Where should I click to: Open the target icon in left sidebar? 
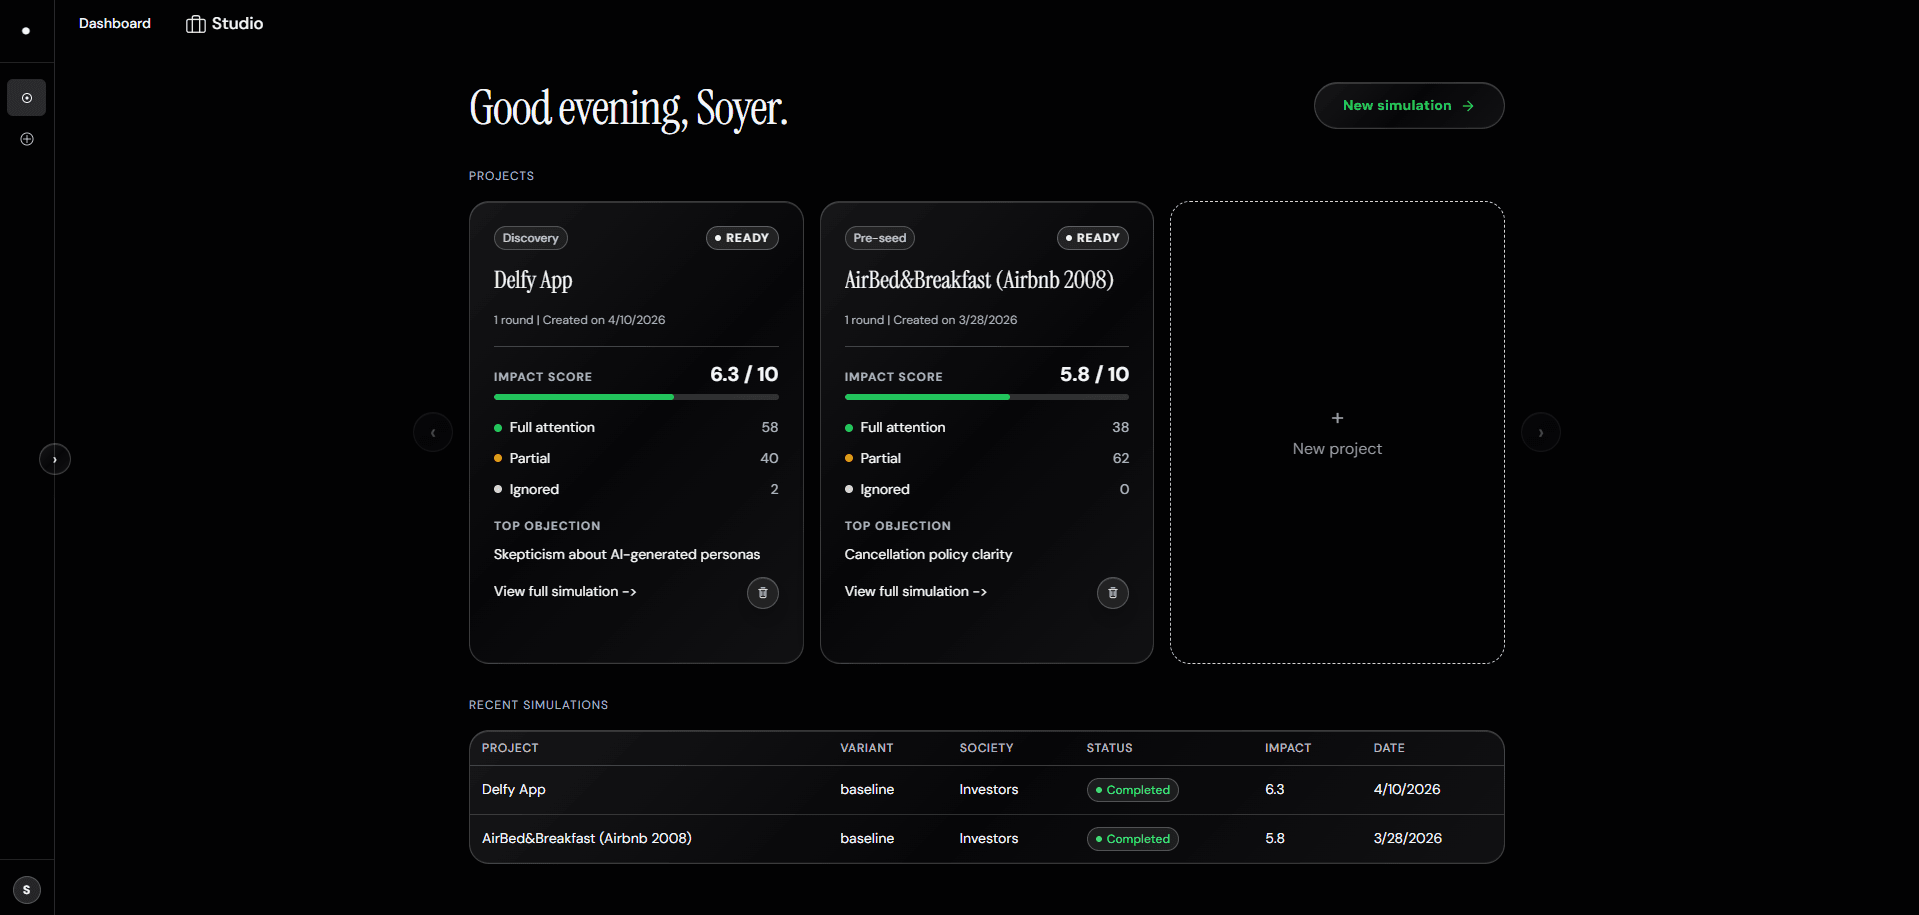tap(27, 98)
